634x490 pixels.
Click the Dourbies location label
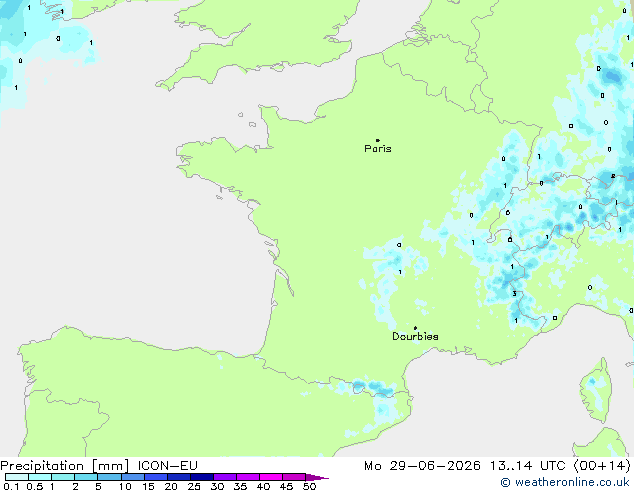415,336
